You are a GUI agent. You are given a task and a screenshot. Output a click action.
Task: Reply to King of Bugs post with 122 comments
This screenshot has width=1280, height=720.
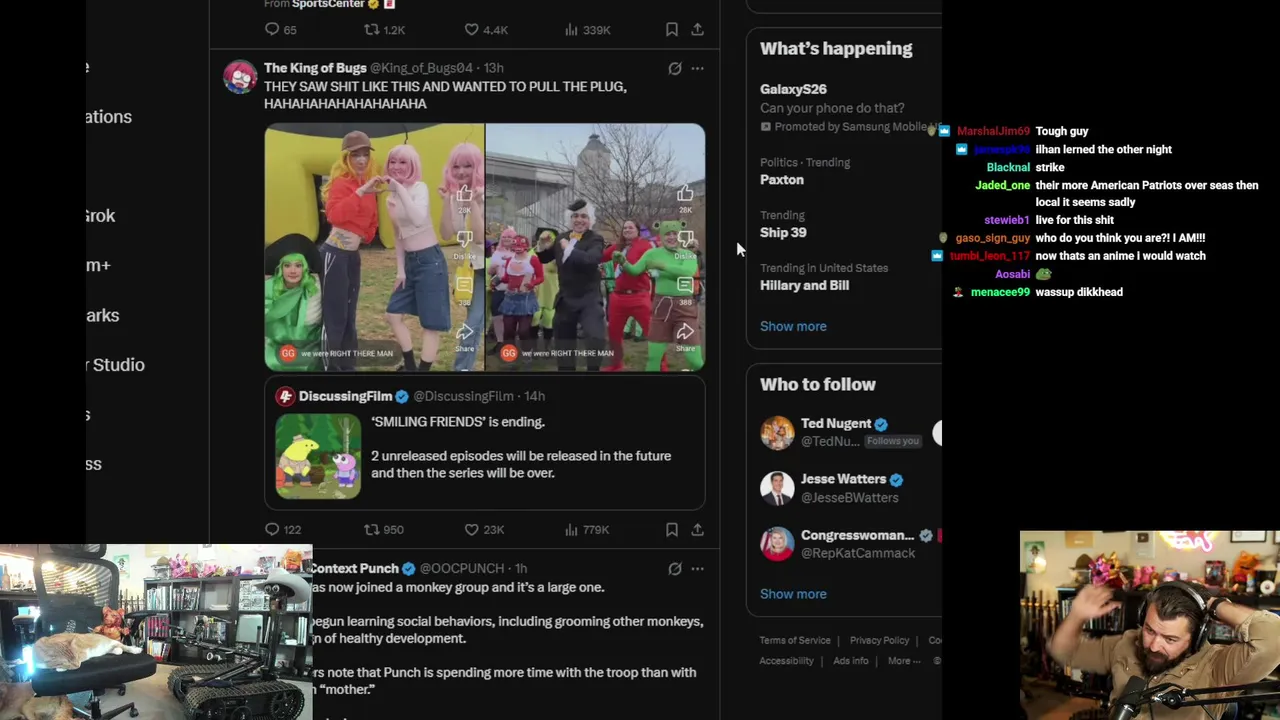282,530
